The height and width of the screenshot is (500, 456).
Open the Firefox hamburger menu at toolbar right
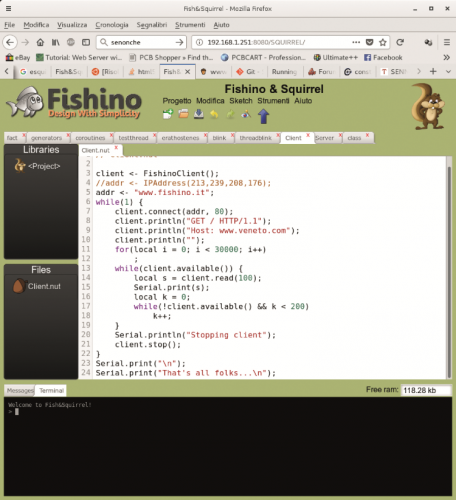click(x=447, y=42)
